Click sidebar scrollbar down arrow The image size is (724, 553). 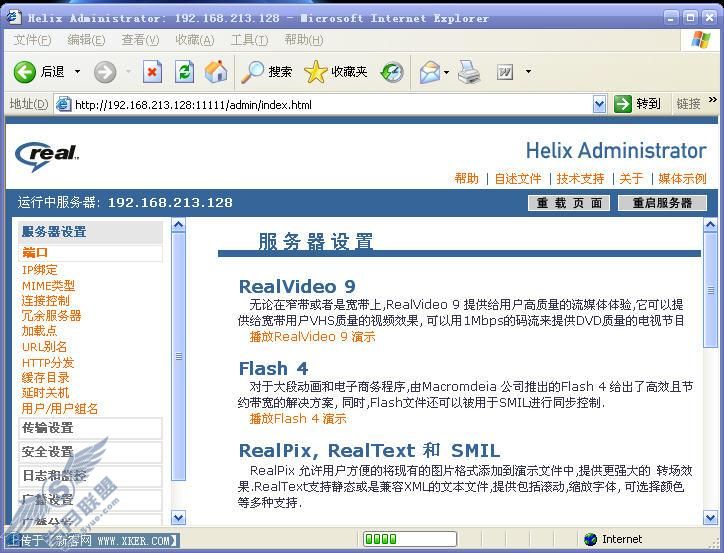click(x=178, y=517)
